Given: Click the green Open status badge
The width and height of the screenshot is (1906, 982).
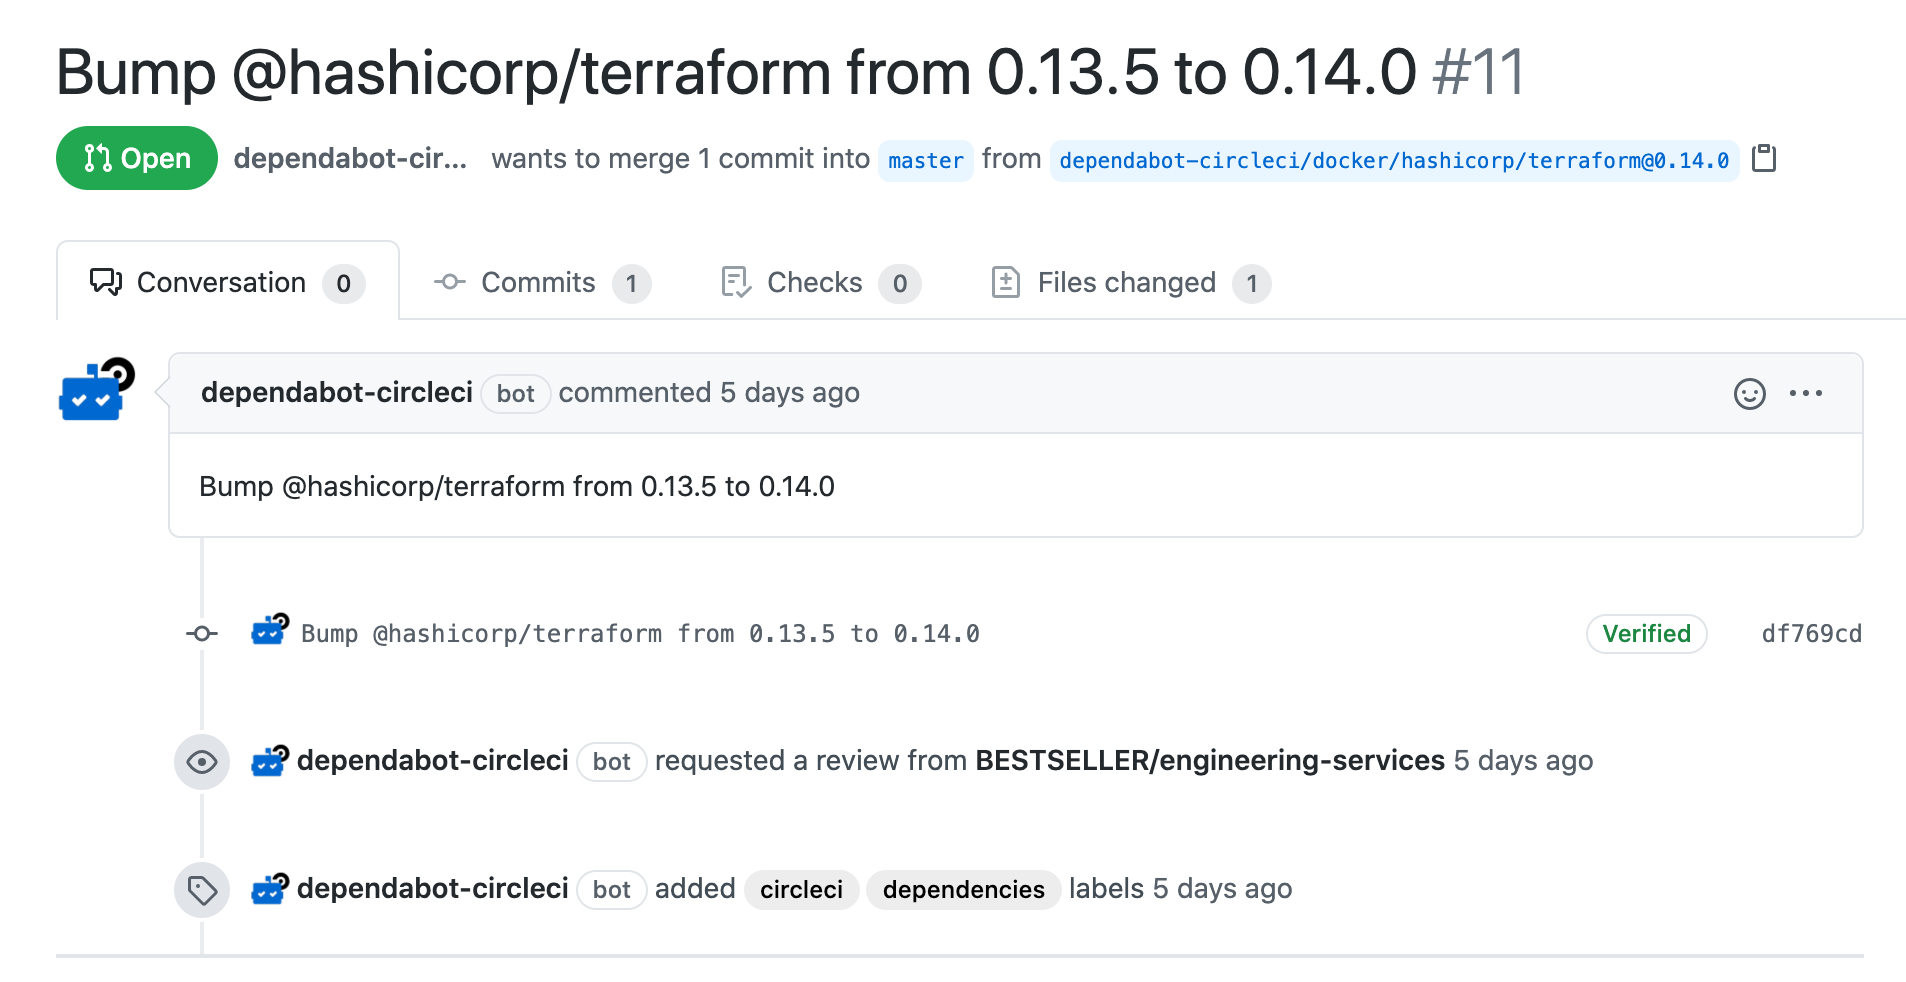Looking at the screenshot, I should coord(136,158).
